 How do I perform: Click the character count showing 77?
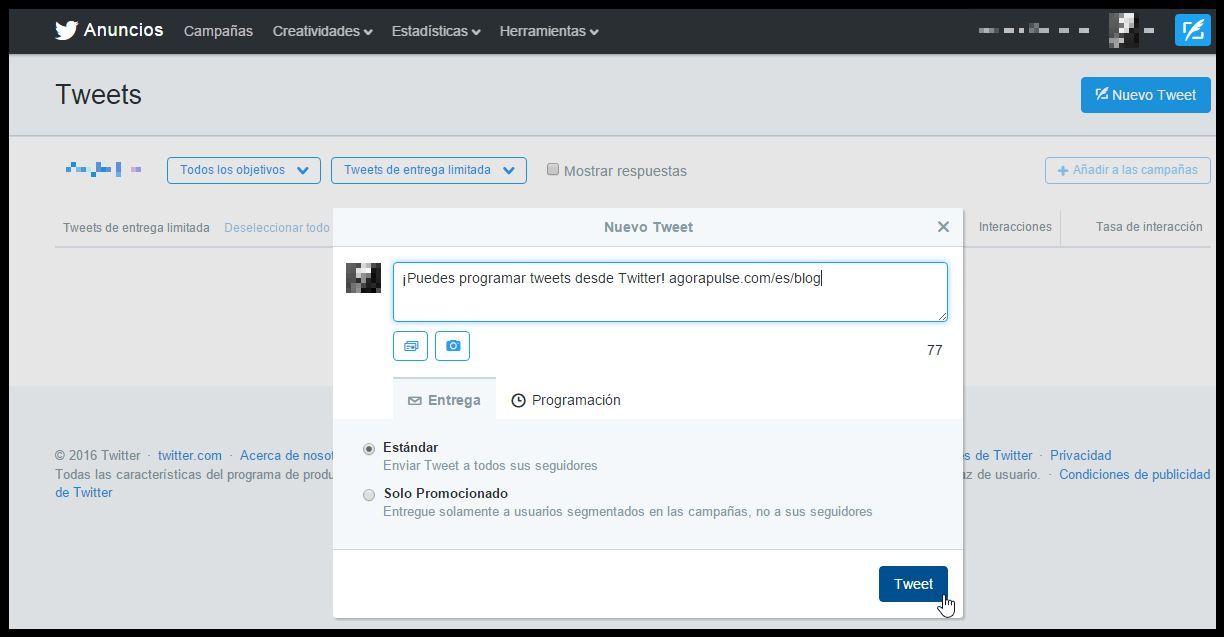[x=934, y=350]
